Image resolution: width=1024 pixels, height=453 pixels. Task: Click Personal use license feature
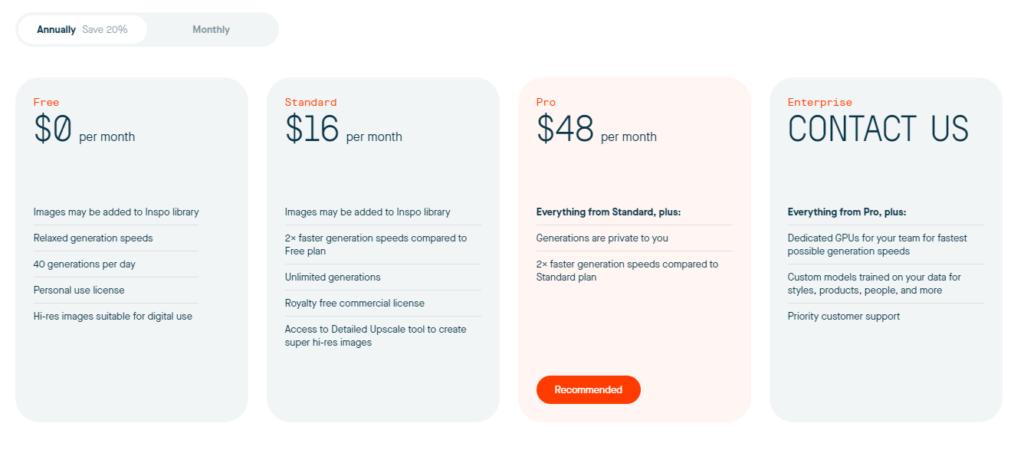pos(77,290)
